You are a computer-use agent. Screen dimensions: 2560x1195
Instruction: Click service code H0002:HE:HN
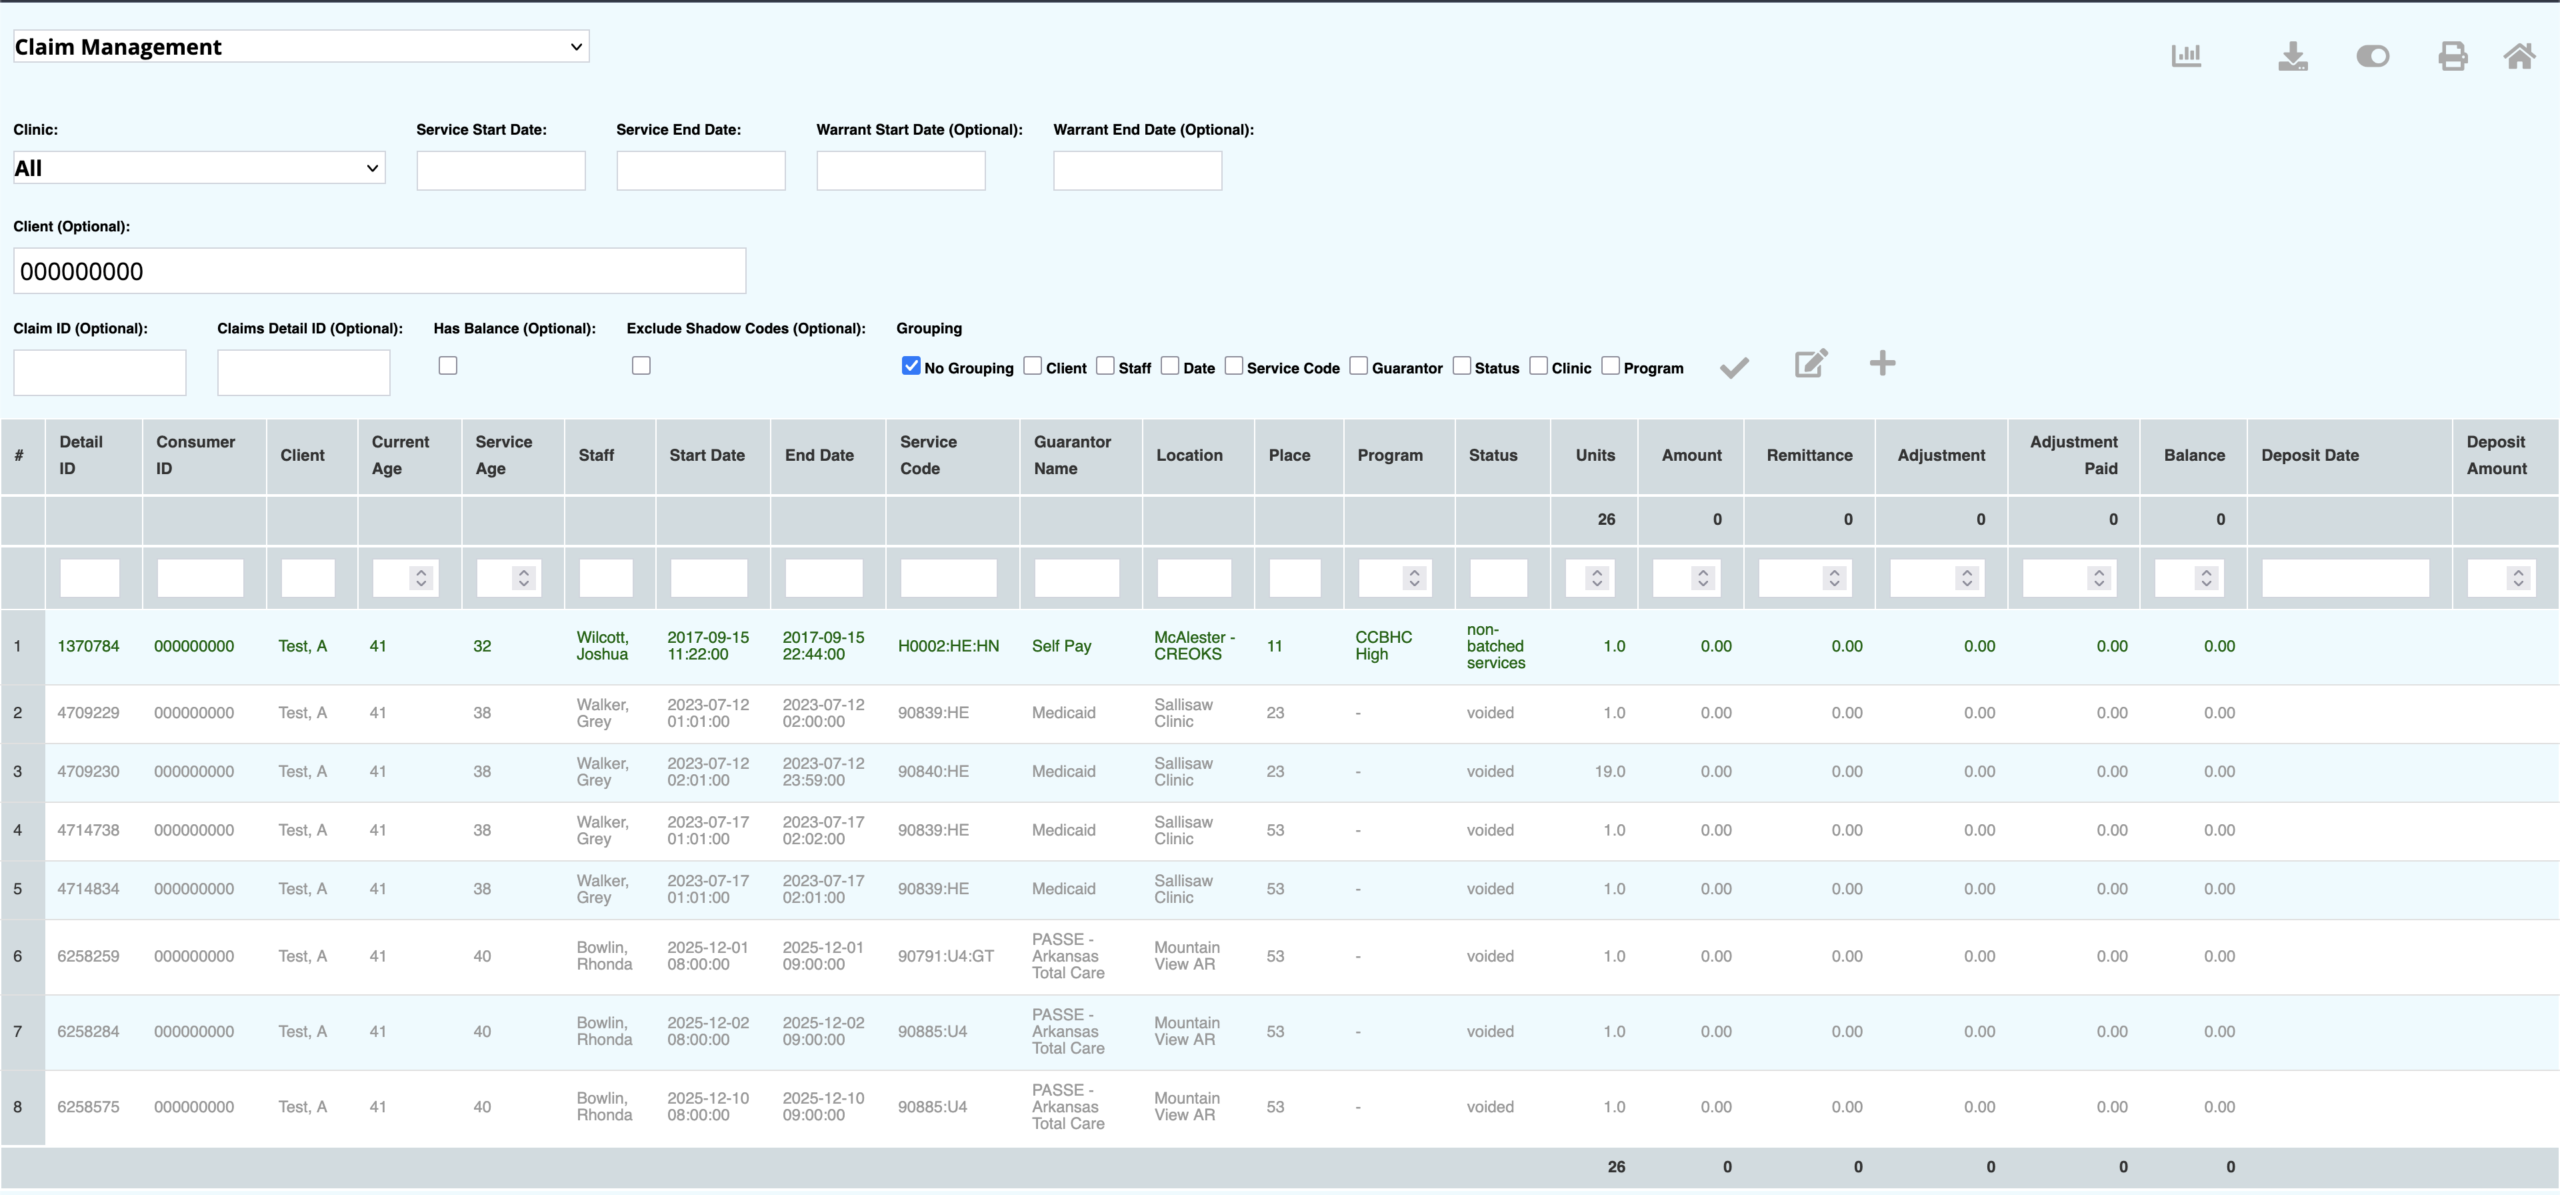[x=948, y=646]
